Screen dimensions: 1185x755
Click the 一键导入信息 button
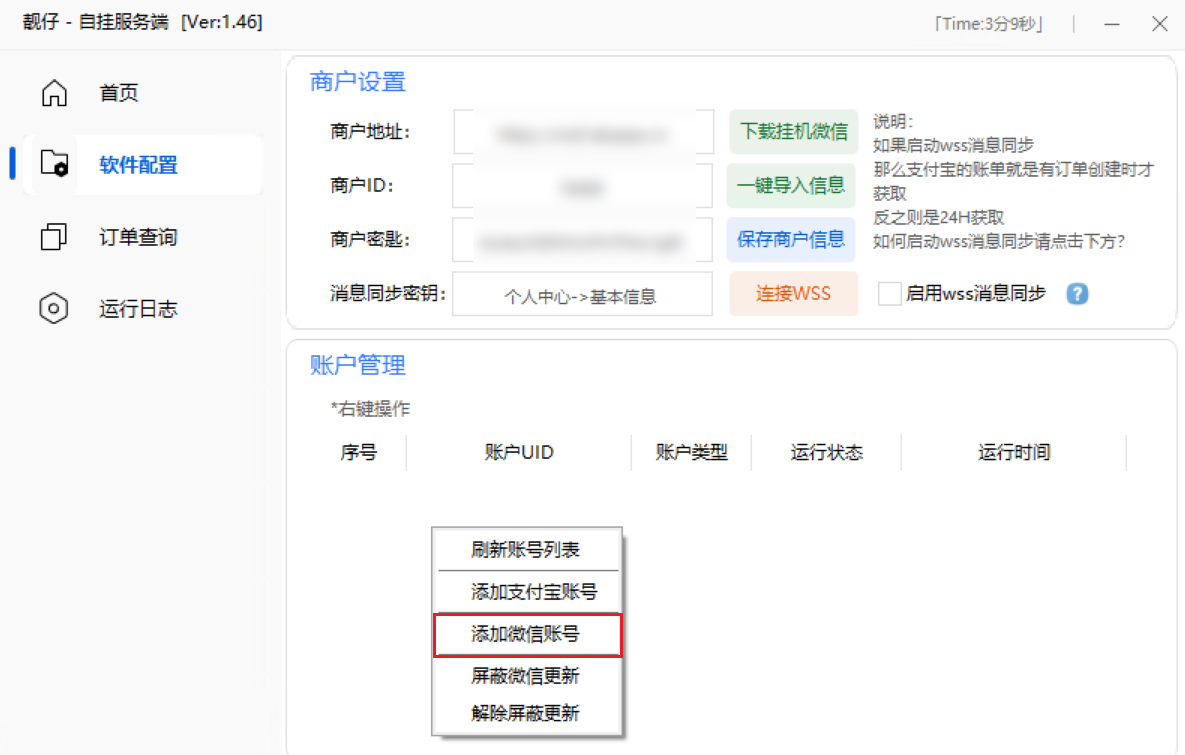coord(791,185)
